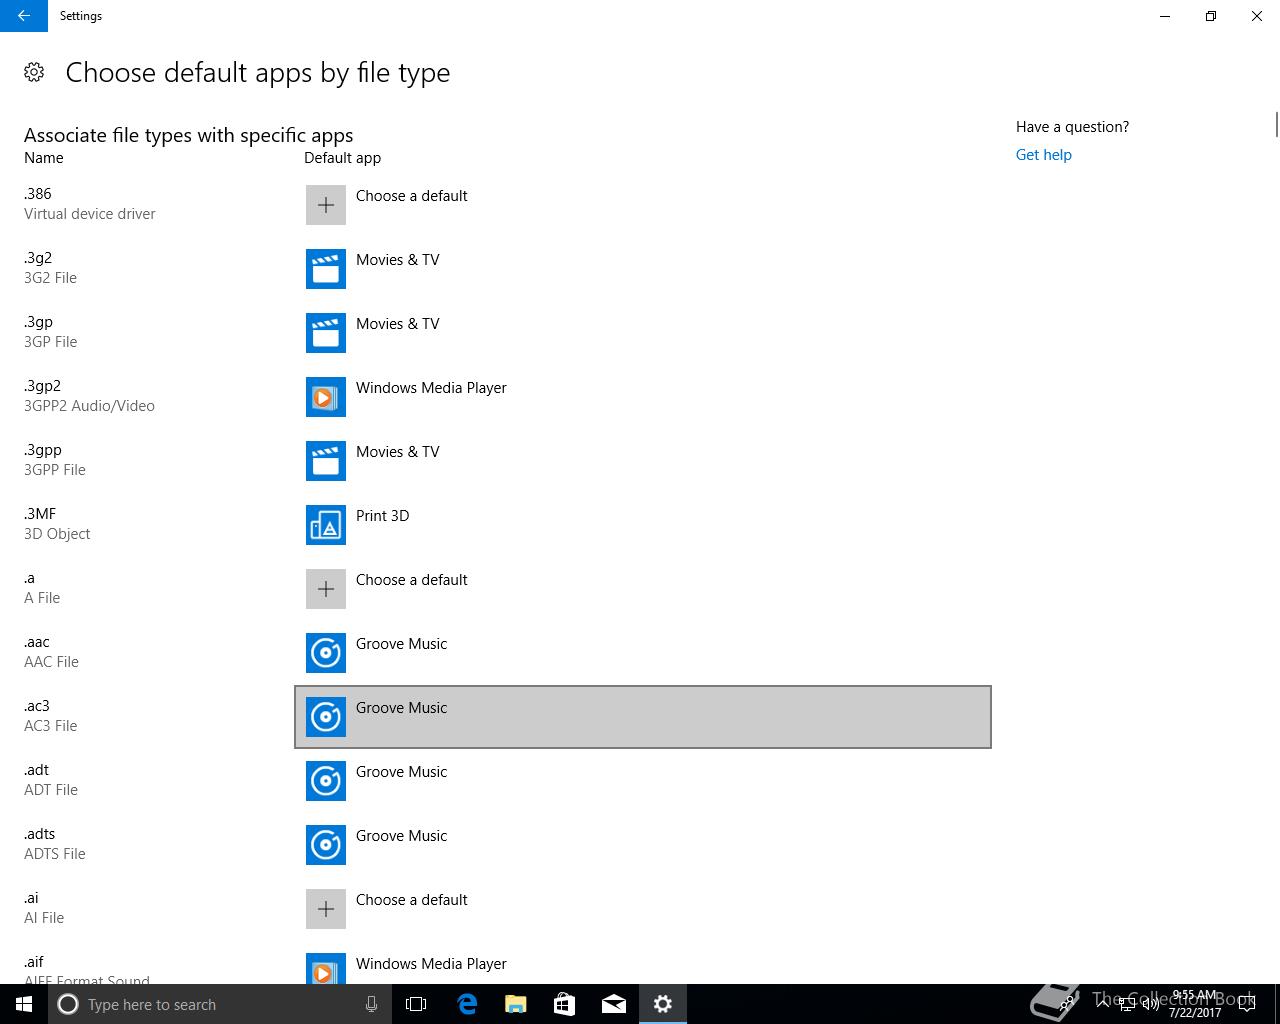The image size is (1280, 1024).
Task: Open File Explorer from the taskbar
Action: click(x=516, y=1004)
